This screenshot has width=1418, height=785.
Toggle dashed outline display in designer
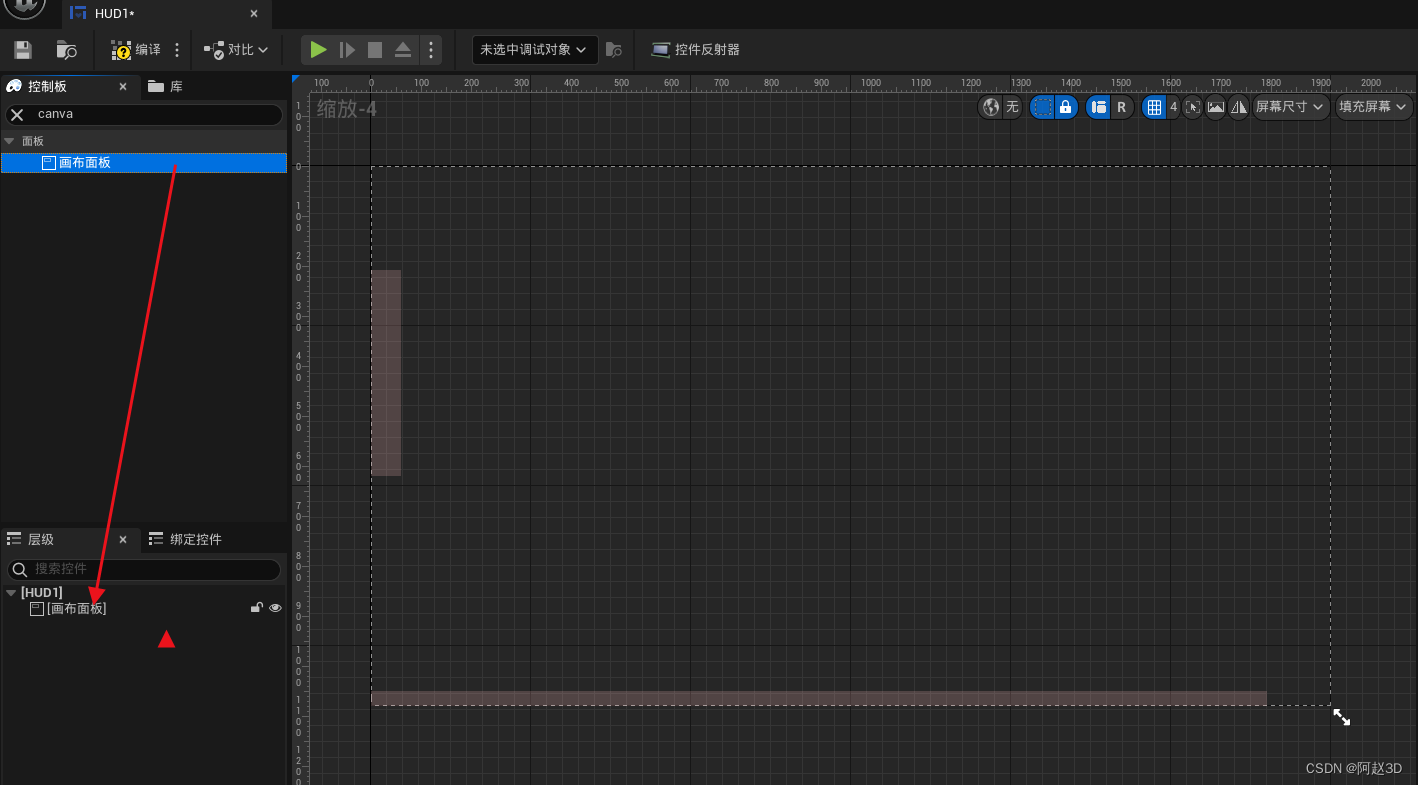click(1043, 107)
